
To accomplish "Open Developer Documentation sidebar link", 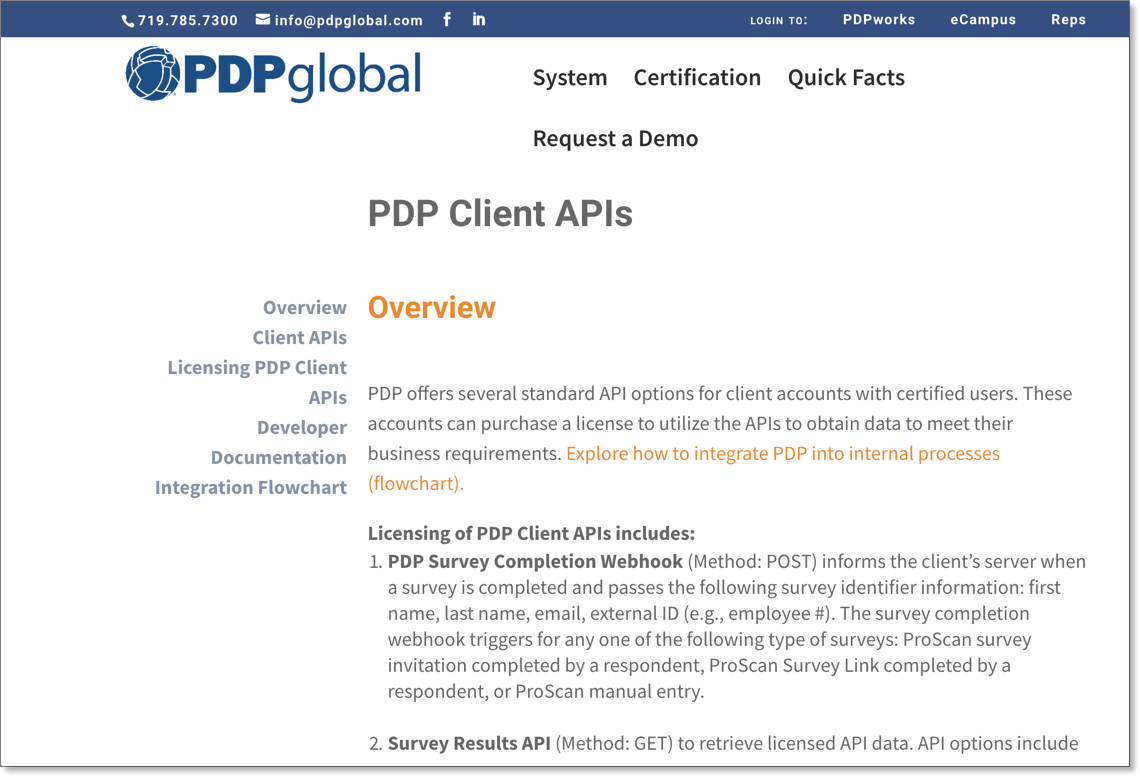I will click(279, 442).
